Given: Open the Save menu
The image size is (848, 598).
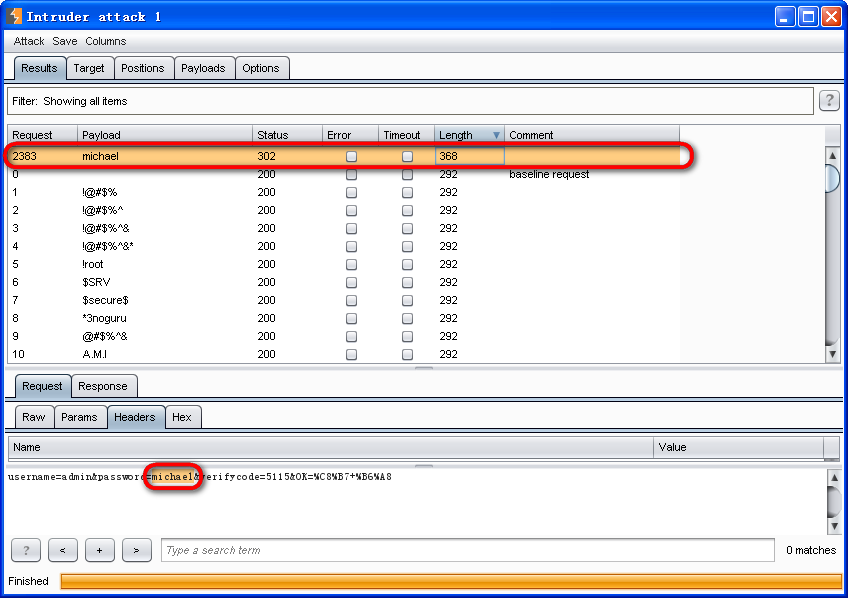Looking at the screenshot, I should click(64, 41).
